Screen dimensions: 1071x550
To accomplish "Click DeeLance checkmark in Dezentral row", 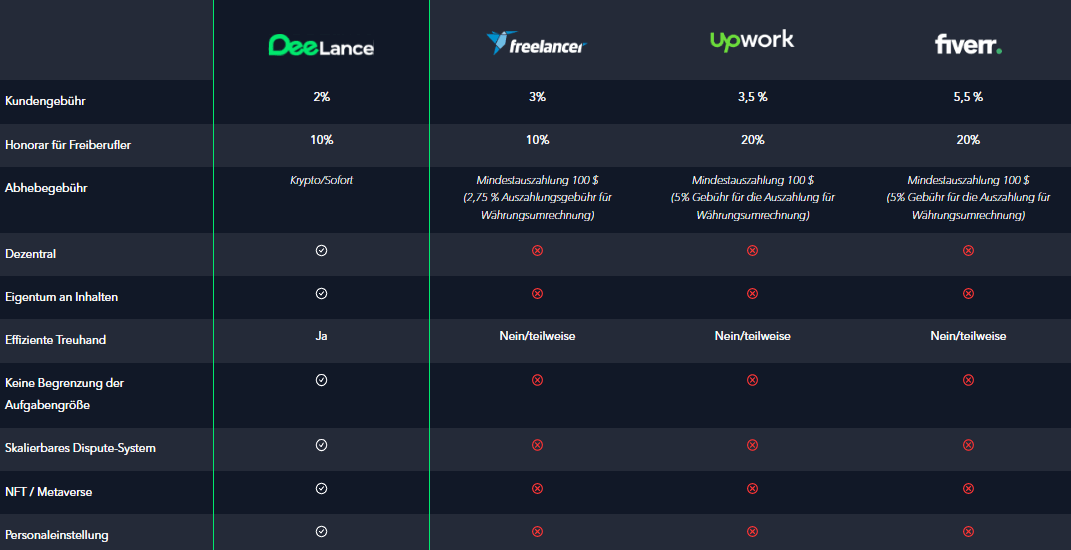I will [x=322, y=251].
